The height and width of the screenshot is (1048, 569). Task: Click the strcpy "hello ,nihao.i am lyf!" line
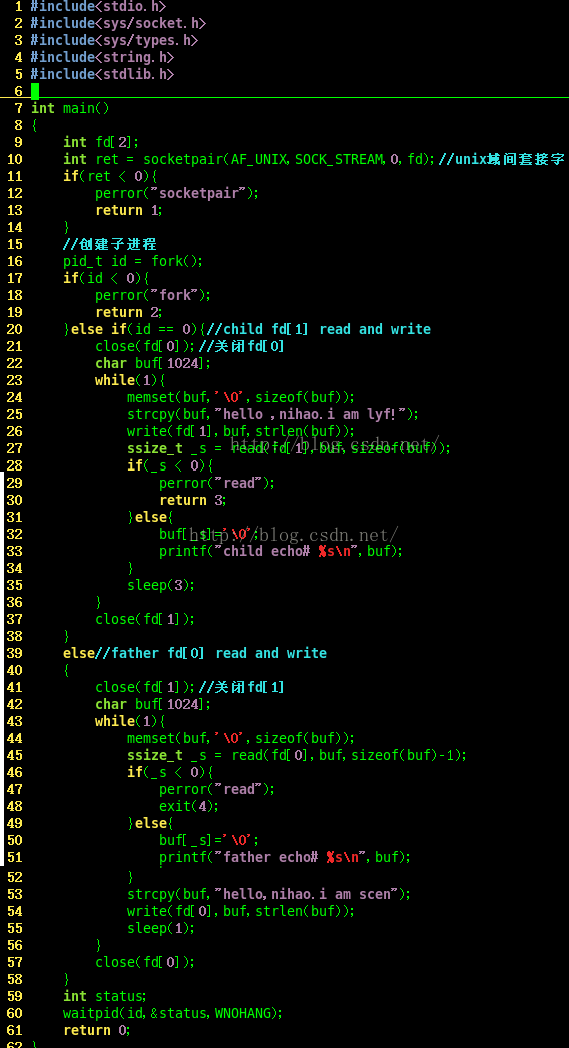coord(273,414)
